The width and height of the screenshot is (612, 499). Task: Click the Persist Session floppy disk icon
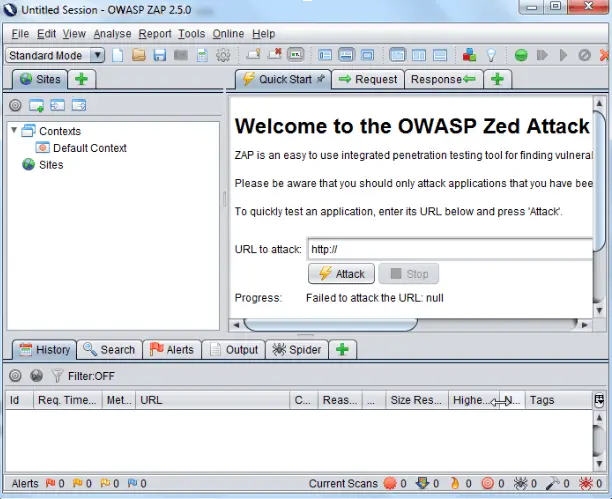click(x=160, y=55)
